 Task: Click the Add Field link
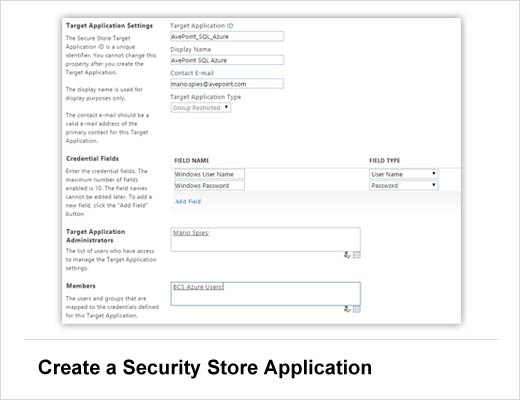click(x=188, y=201)
